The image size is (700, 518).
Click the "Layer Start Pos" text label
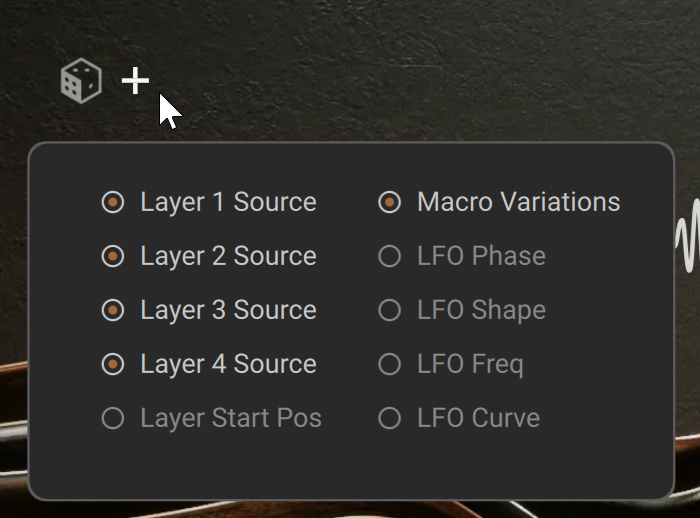point(231,418)
